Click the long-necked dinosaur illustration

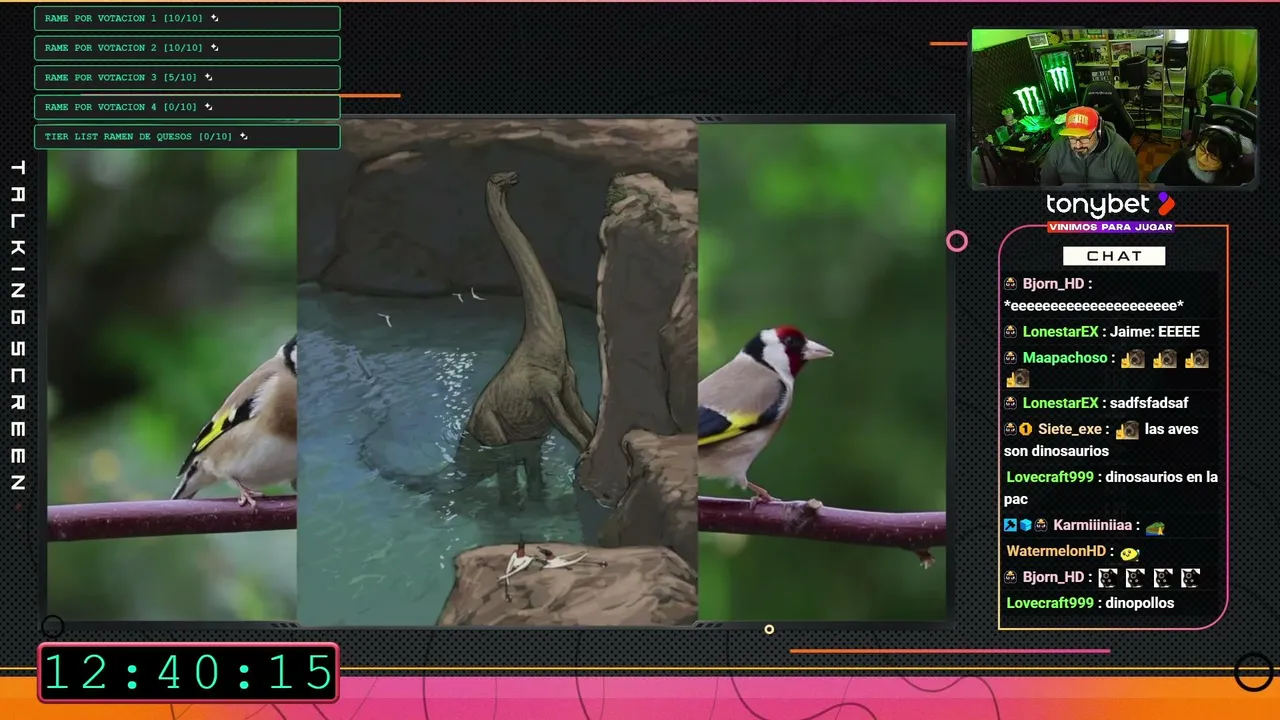point(497,372)
